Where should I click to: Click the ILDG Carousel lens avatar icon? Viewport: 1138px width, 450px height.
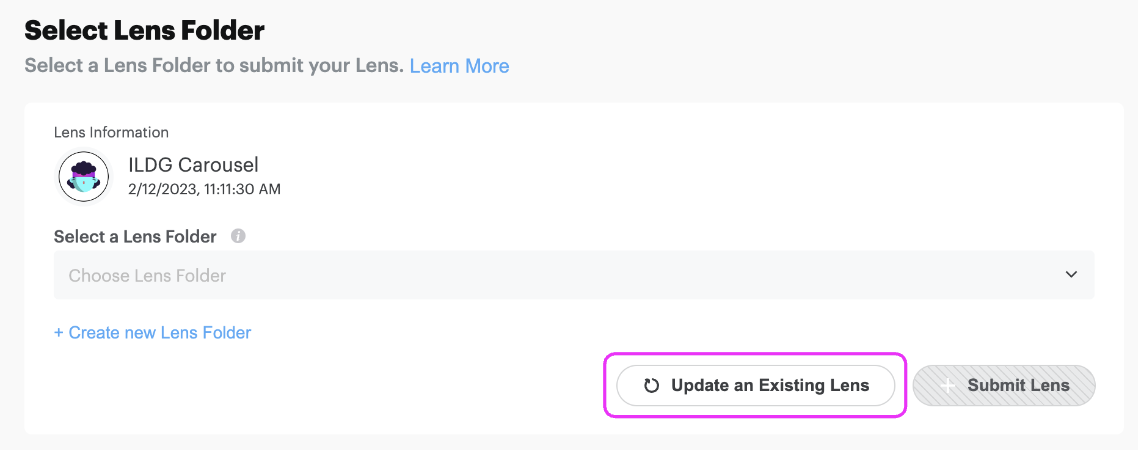(84, 177)
